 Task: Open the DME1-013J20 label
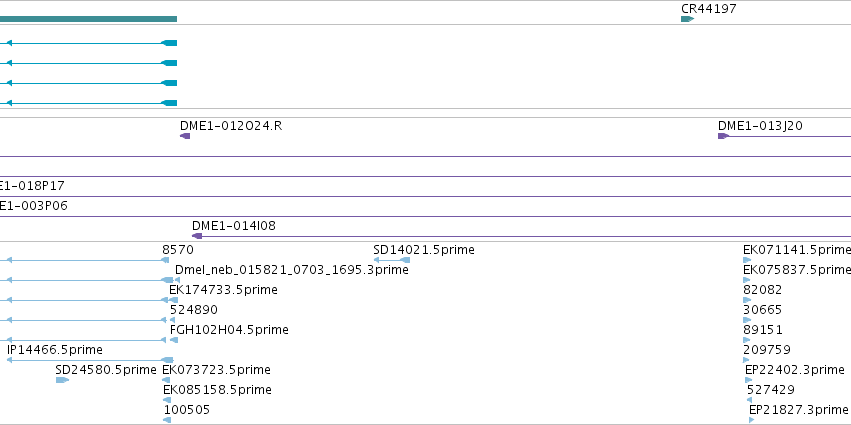pyautogui.click(x=760, y=126)
